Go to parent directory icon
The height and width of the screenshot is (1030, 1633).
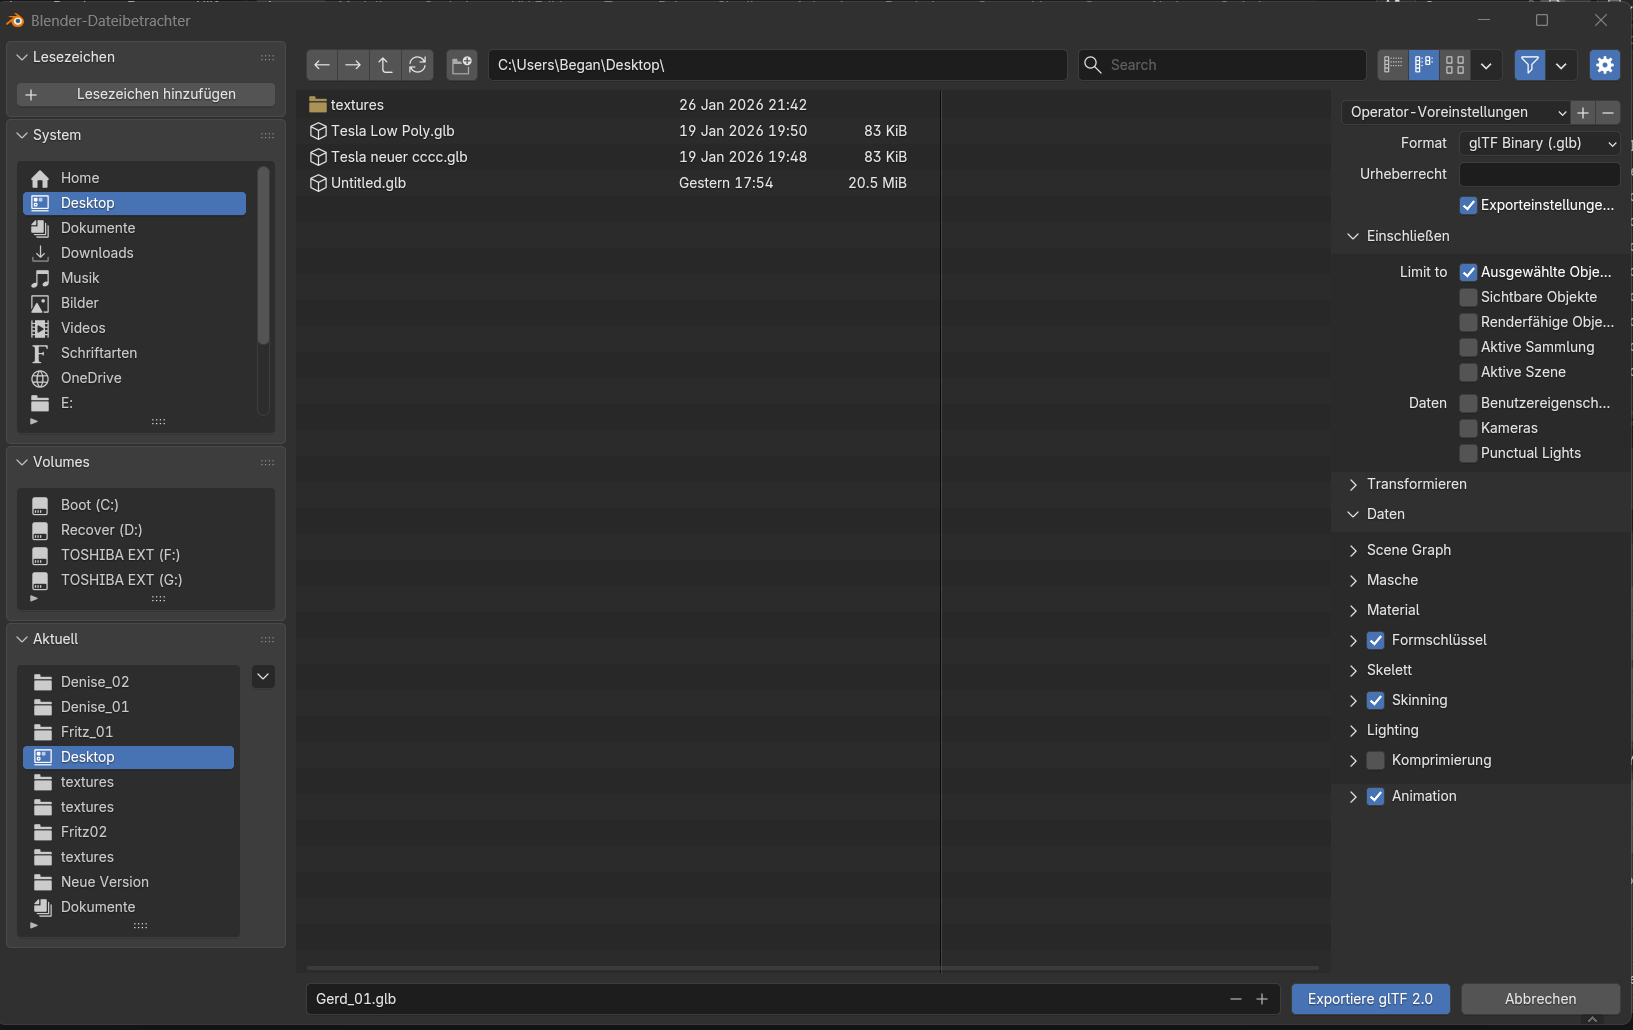pyautogui.click(x=386, y=65)
